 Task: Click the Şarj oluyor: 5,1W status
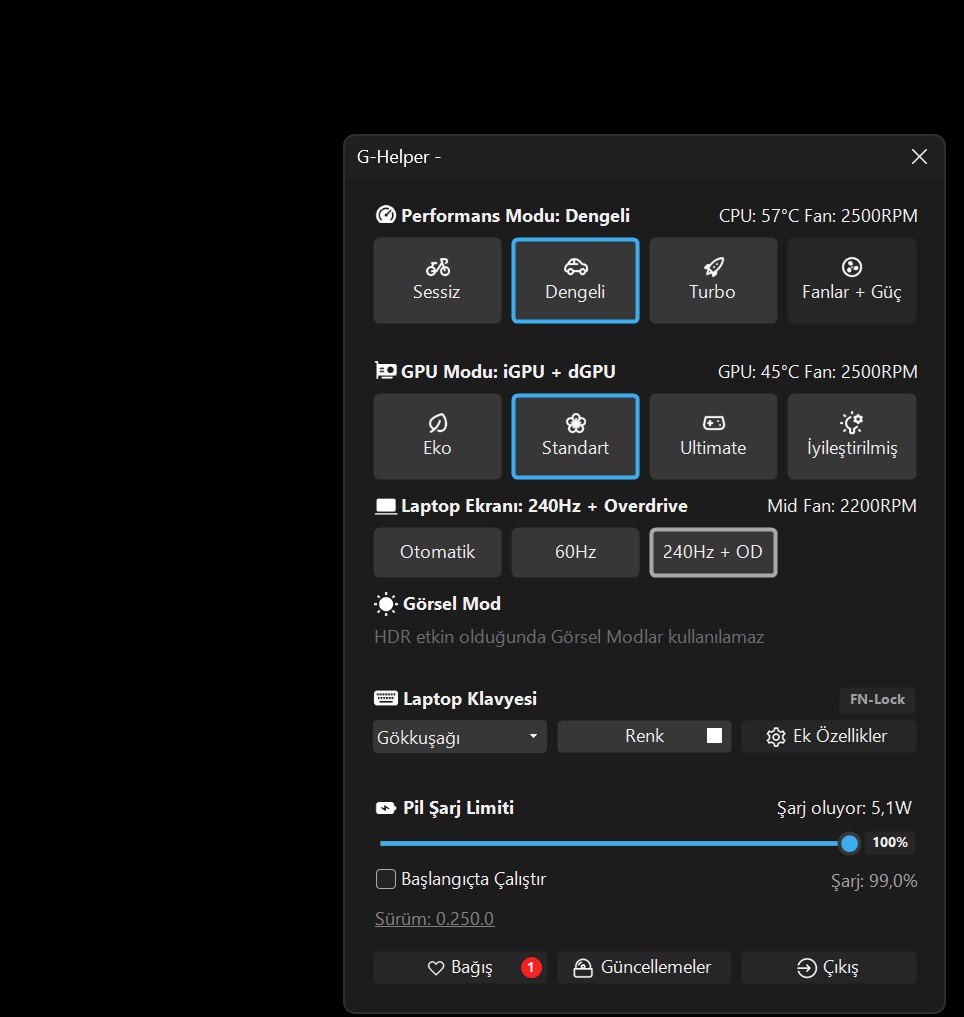845,808
